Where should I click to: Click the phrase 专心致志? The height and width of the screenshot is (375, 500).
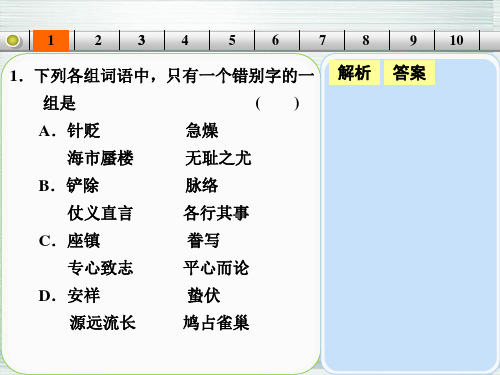point(100,268)
